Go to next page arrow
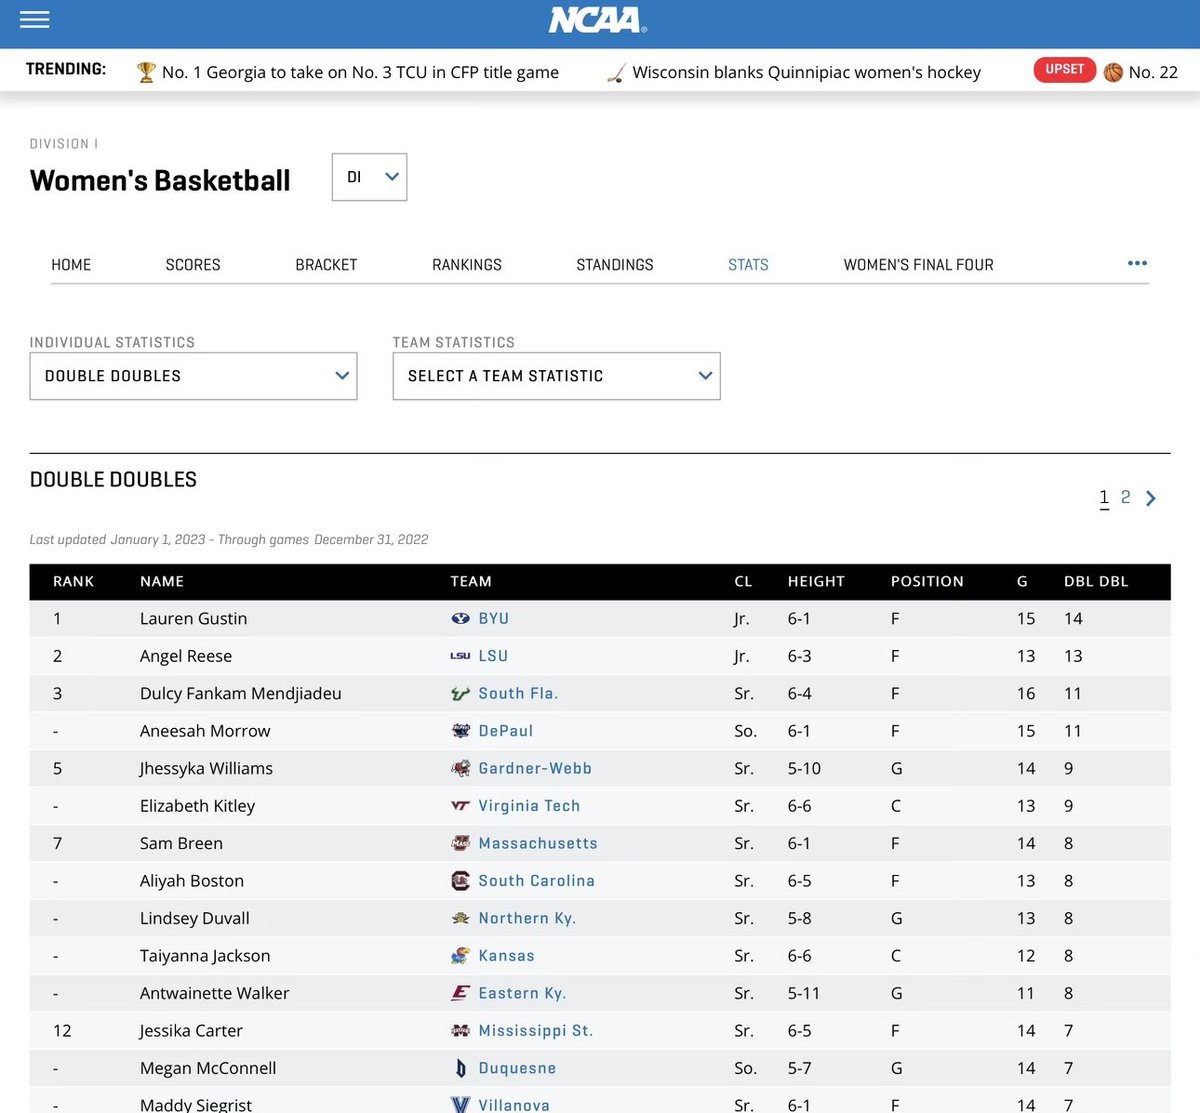 (x=1151, y=498)
